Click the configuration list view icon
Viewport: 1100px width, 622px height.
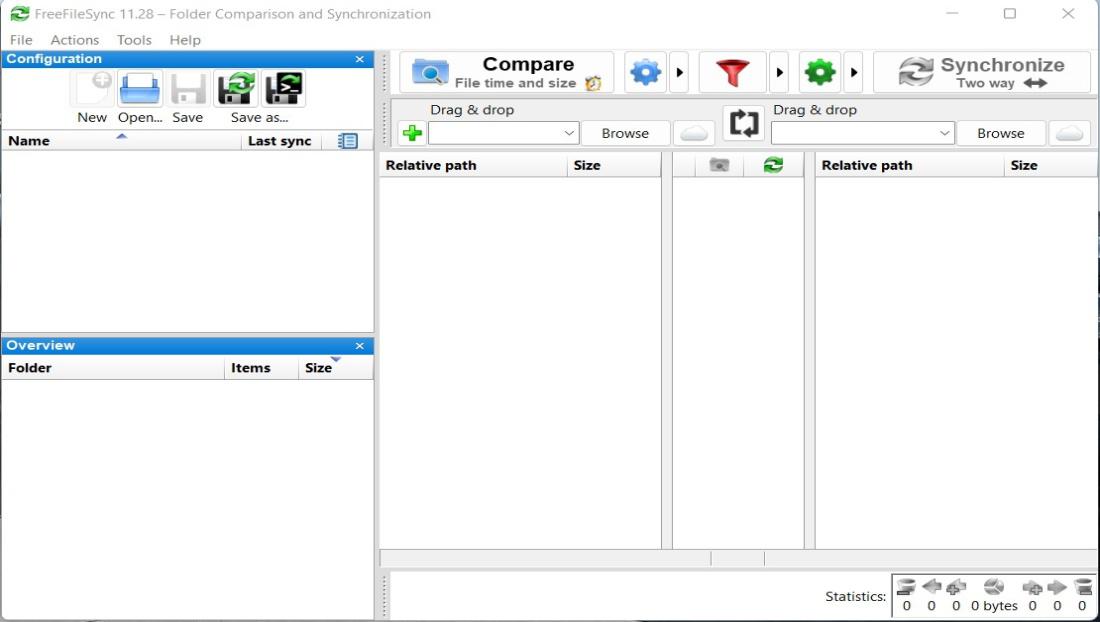point(347,141)
